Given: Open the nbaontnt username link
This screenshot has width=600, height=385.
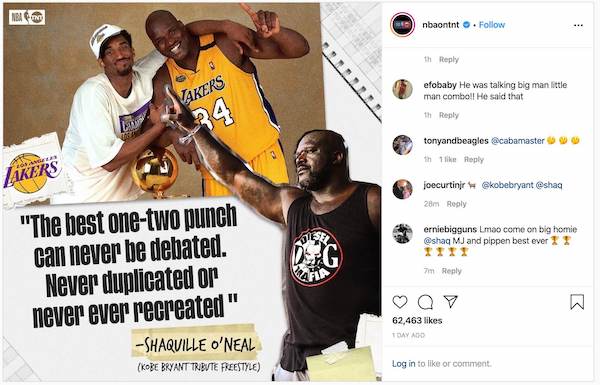Looking at the screenshot, I should 441,25.
